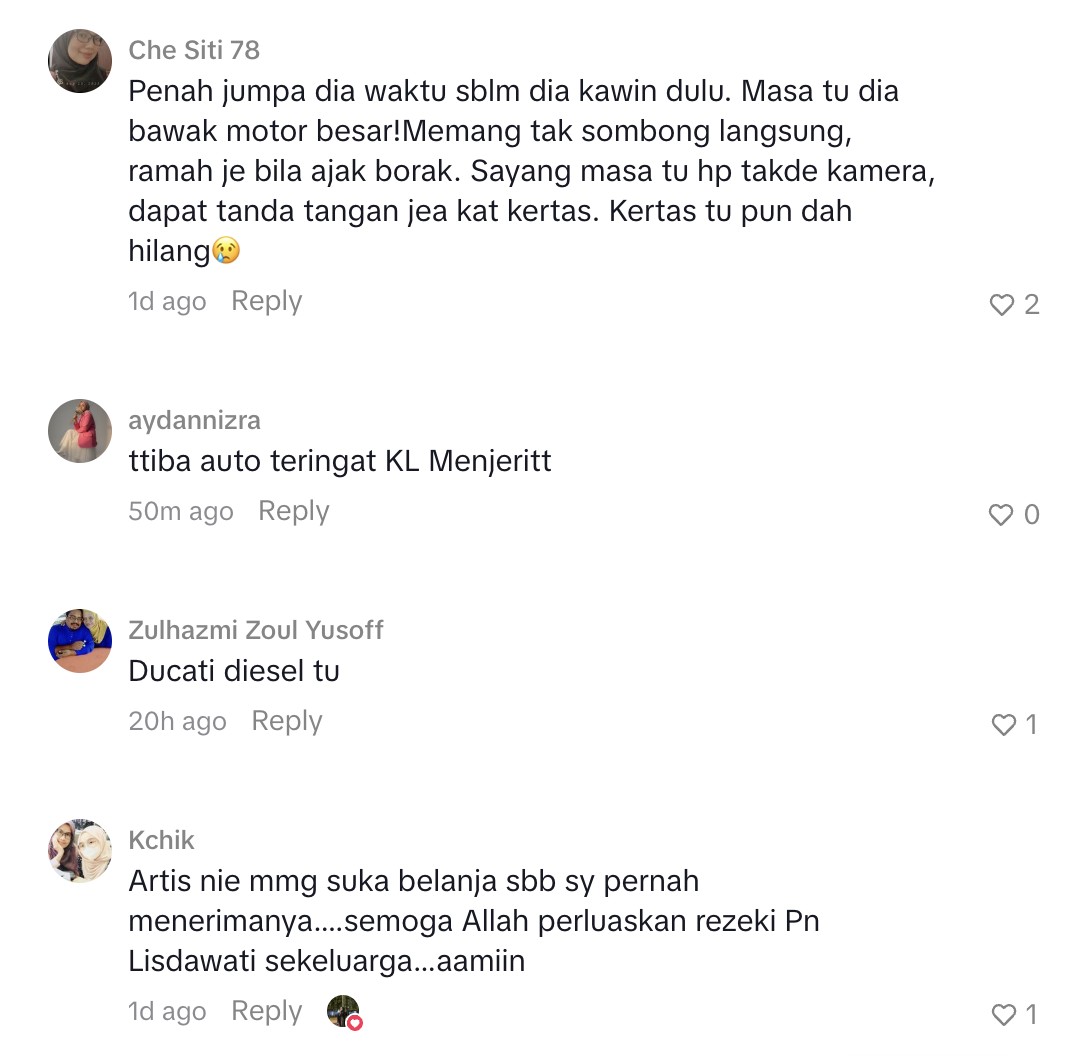Tap the heart on Kchik's comment
Viewport: 1088px width, 1056px height.
[1003, 1014]
